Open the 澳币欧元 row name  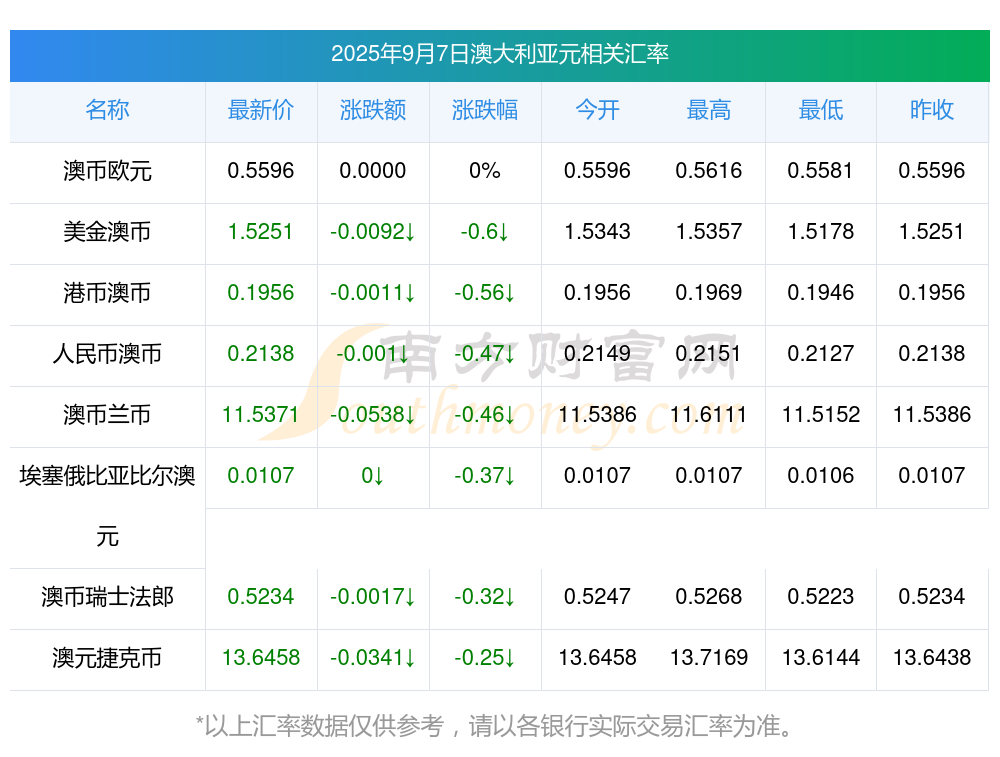(107, 171)
